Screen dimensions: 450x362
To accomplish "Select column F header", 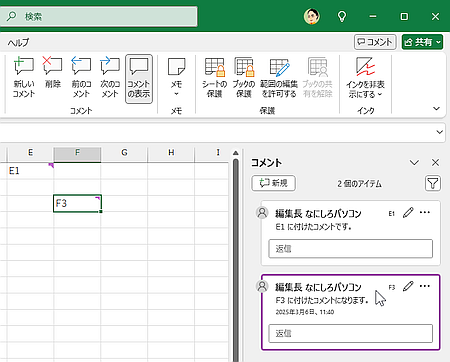I will (77, 153).
